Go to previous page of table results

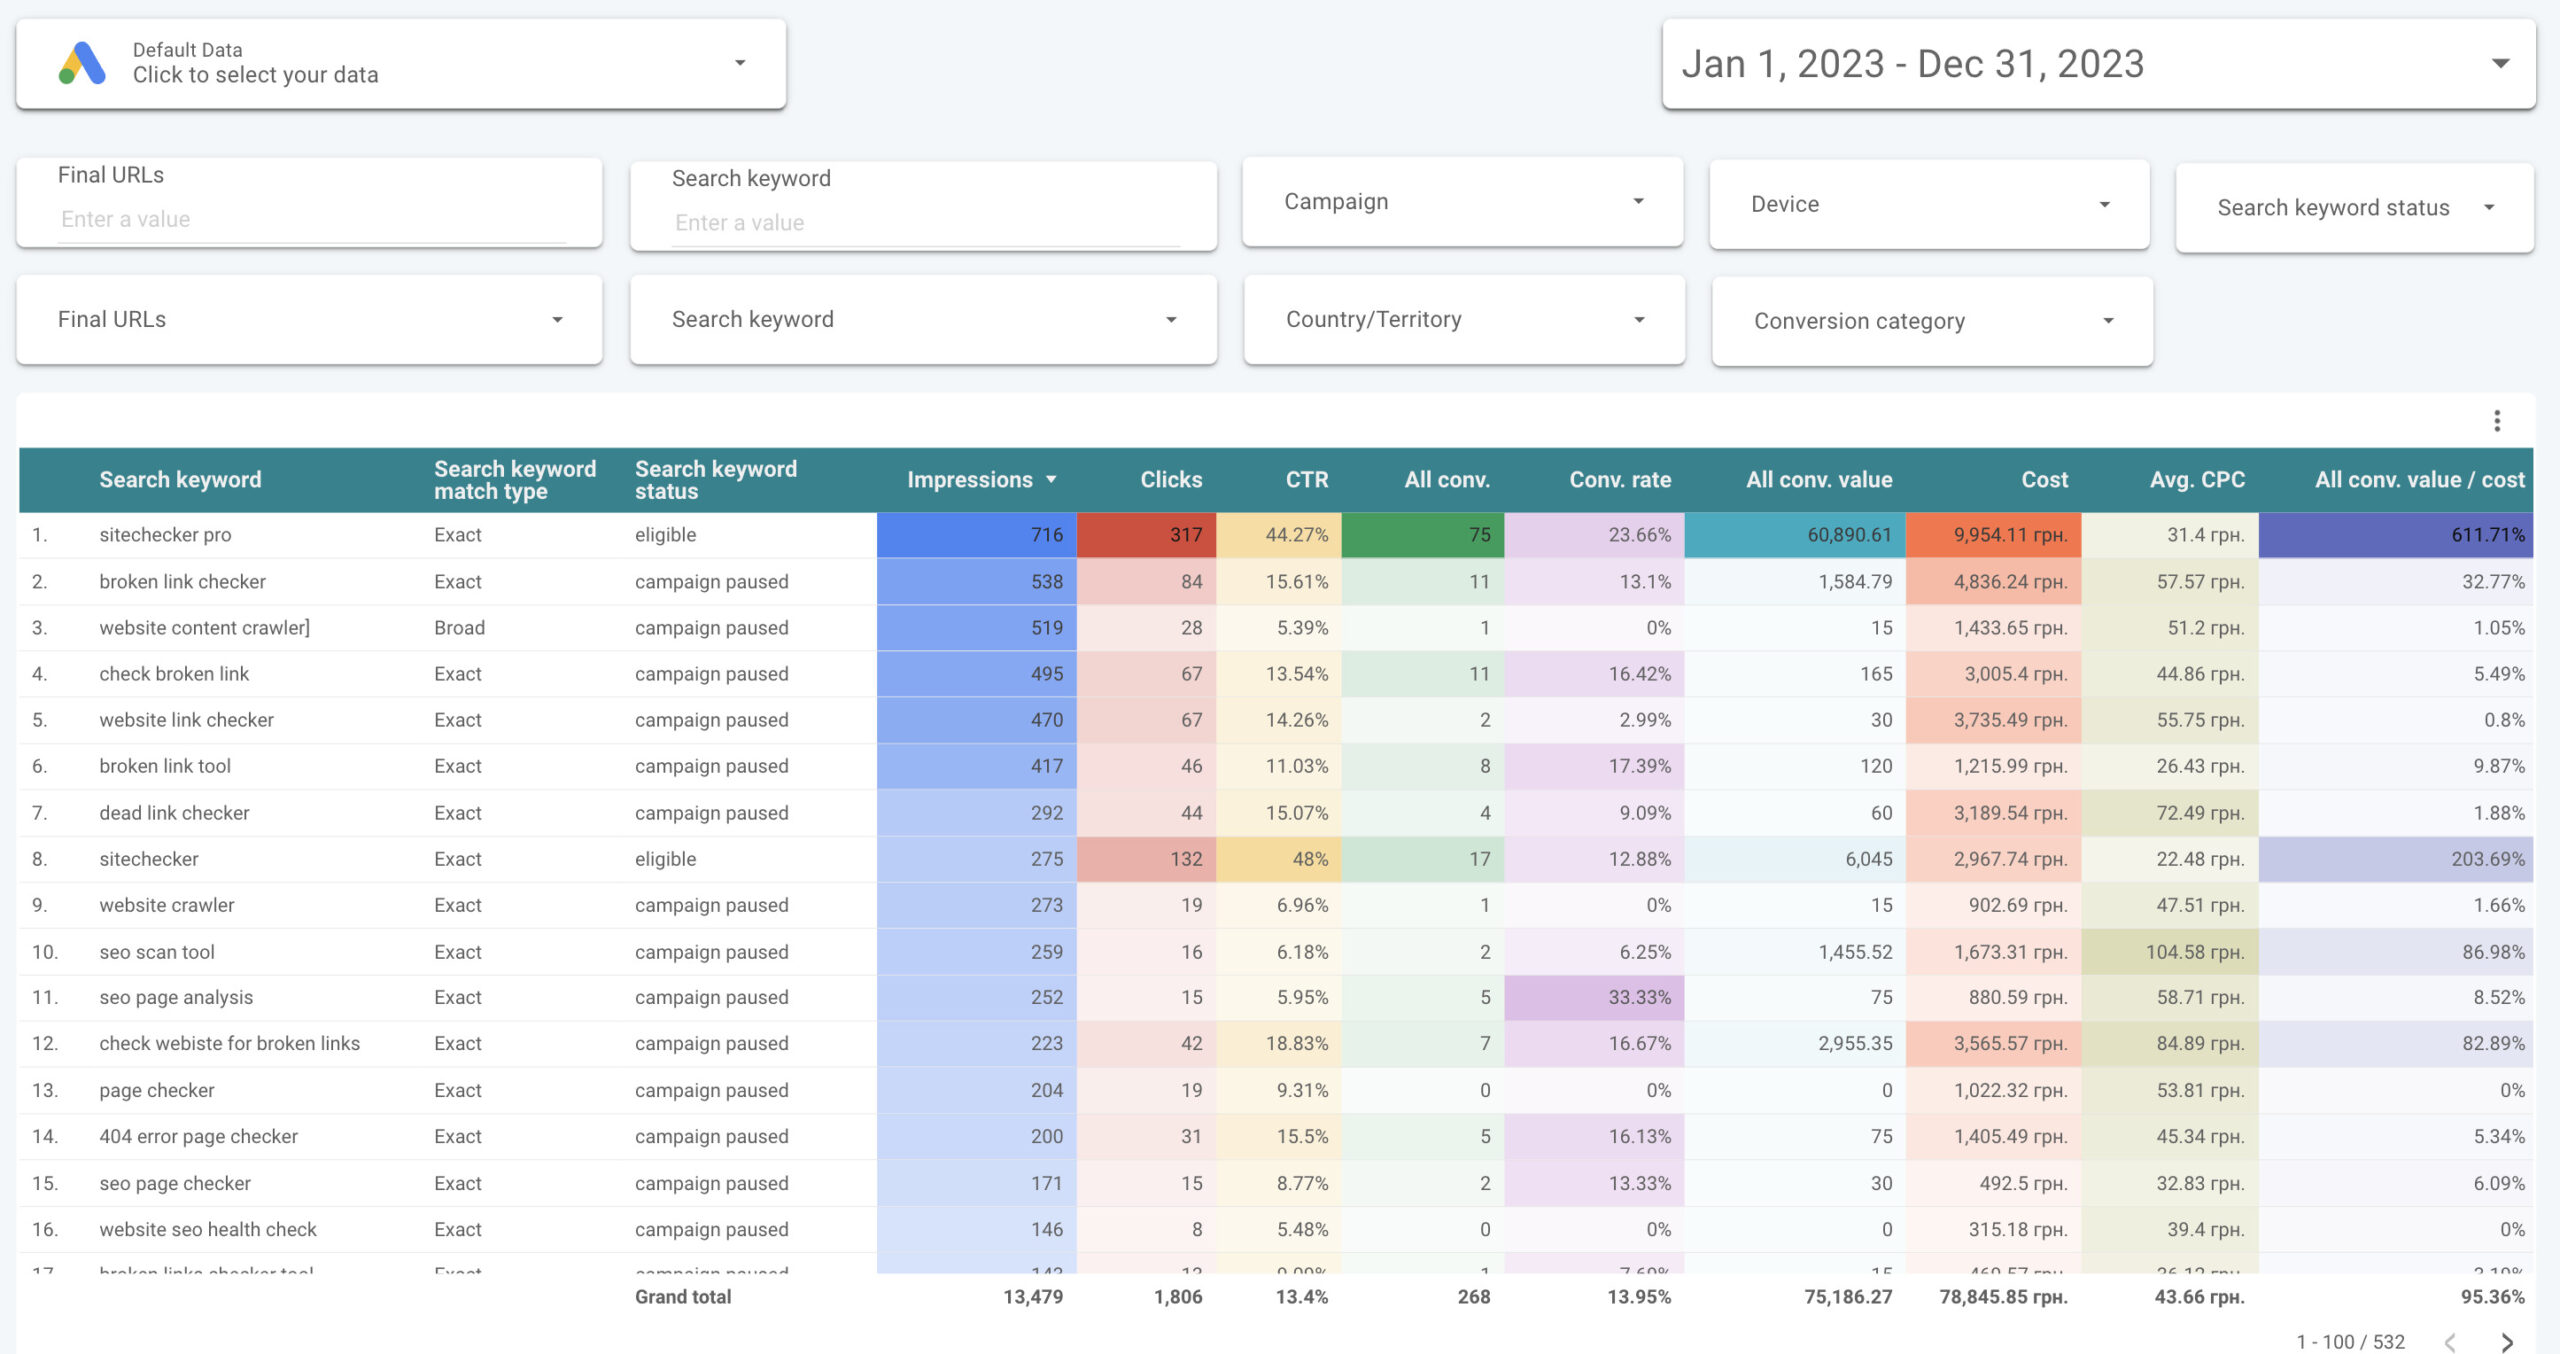point(2450,1341)
